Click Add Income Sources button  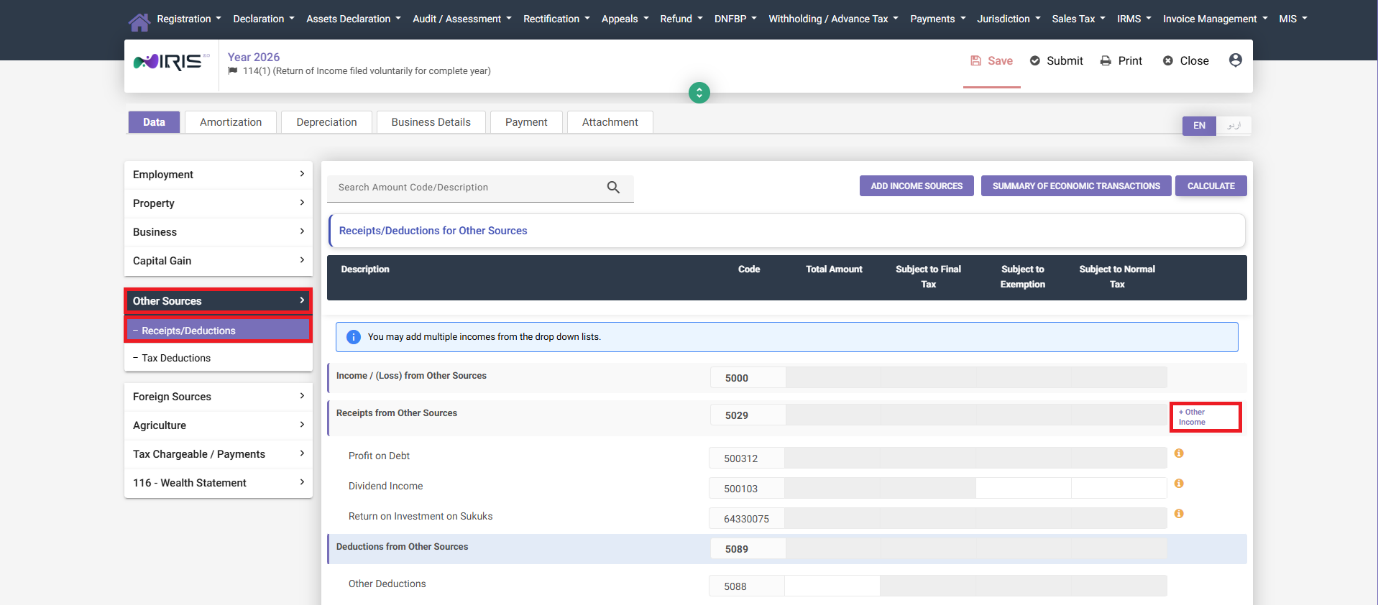coord(917,186)
